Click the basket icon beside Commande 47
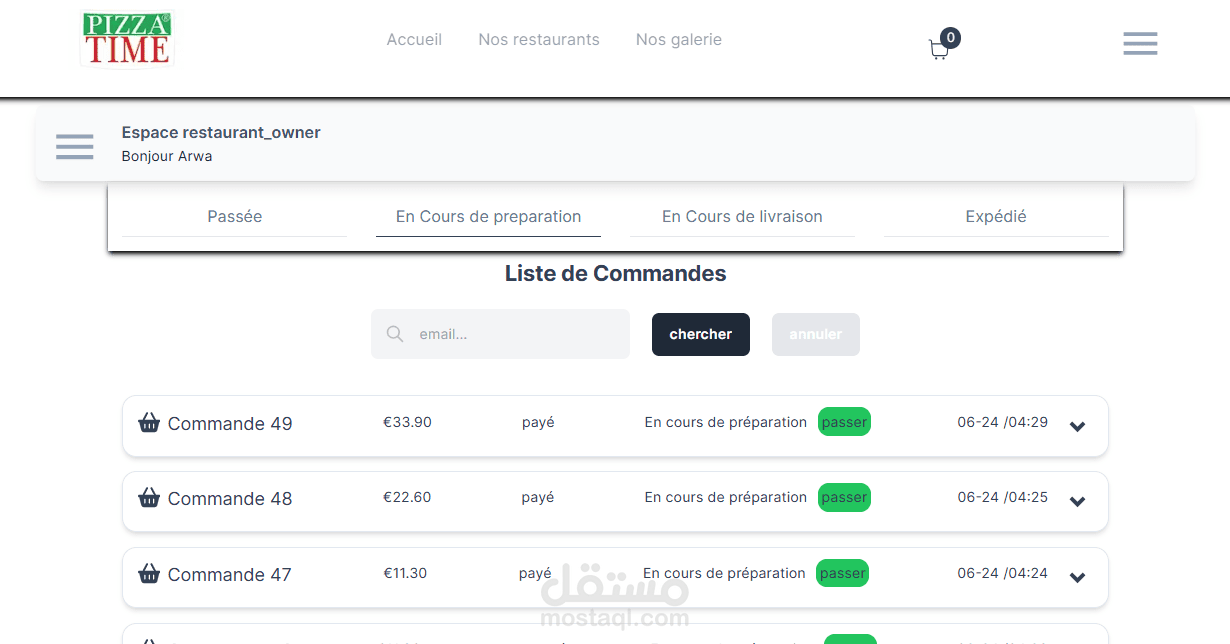The height and width of the screenshot is (644, 1230). pyautogui.click(x=149, y=573)
